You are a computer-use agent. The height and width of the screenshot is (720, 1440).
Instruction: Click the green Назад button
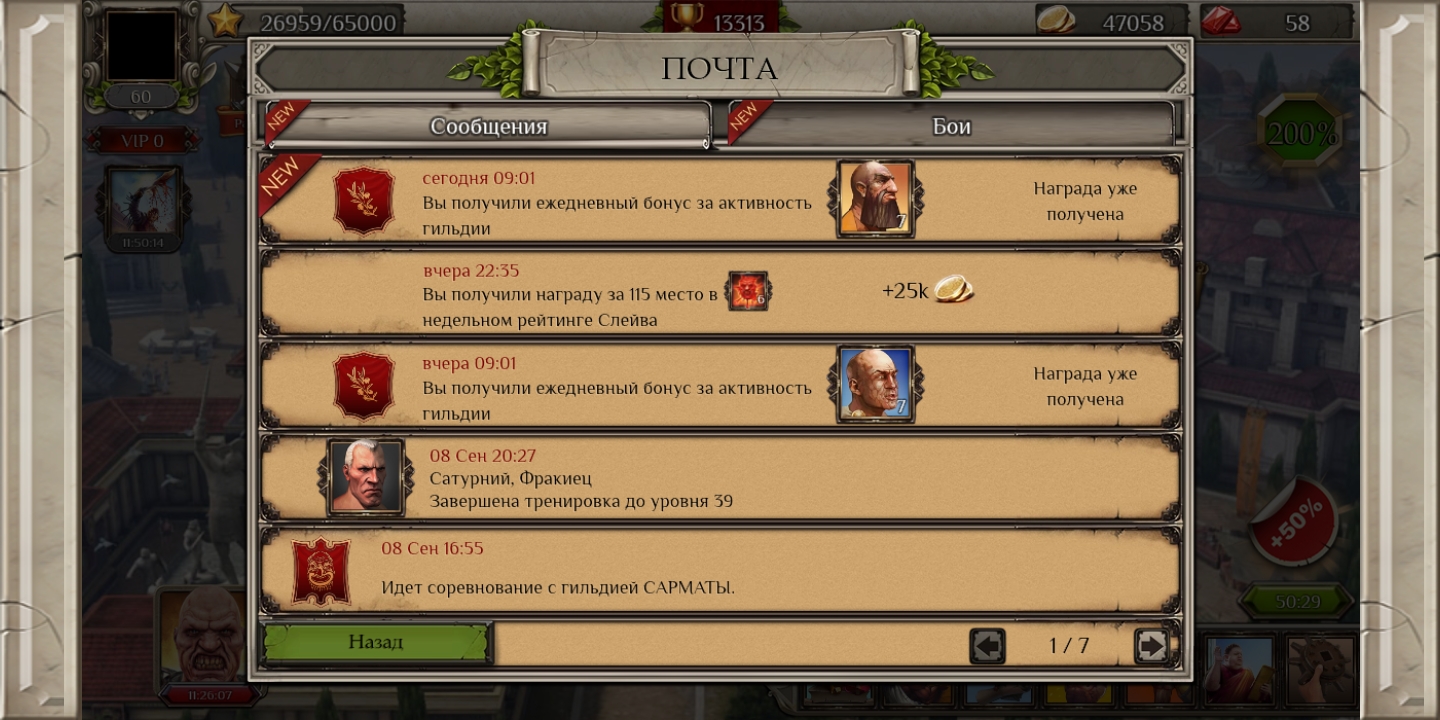pyautogui.click(x=377, y=642)
